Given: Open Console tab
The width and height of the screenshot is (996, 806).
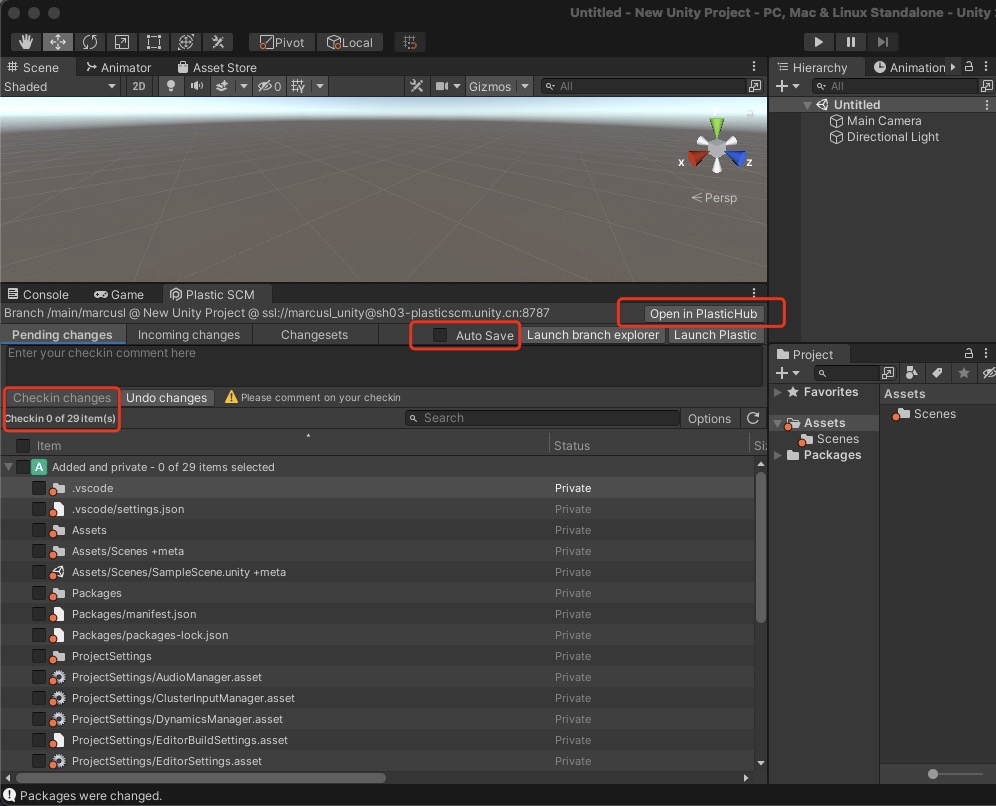Looking at the screenshot, I should pyautogui.click(x=38, y=295).
